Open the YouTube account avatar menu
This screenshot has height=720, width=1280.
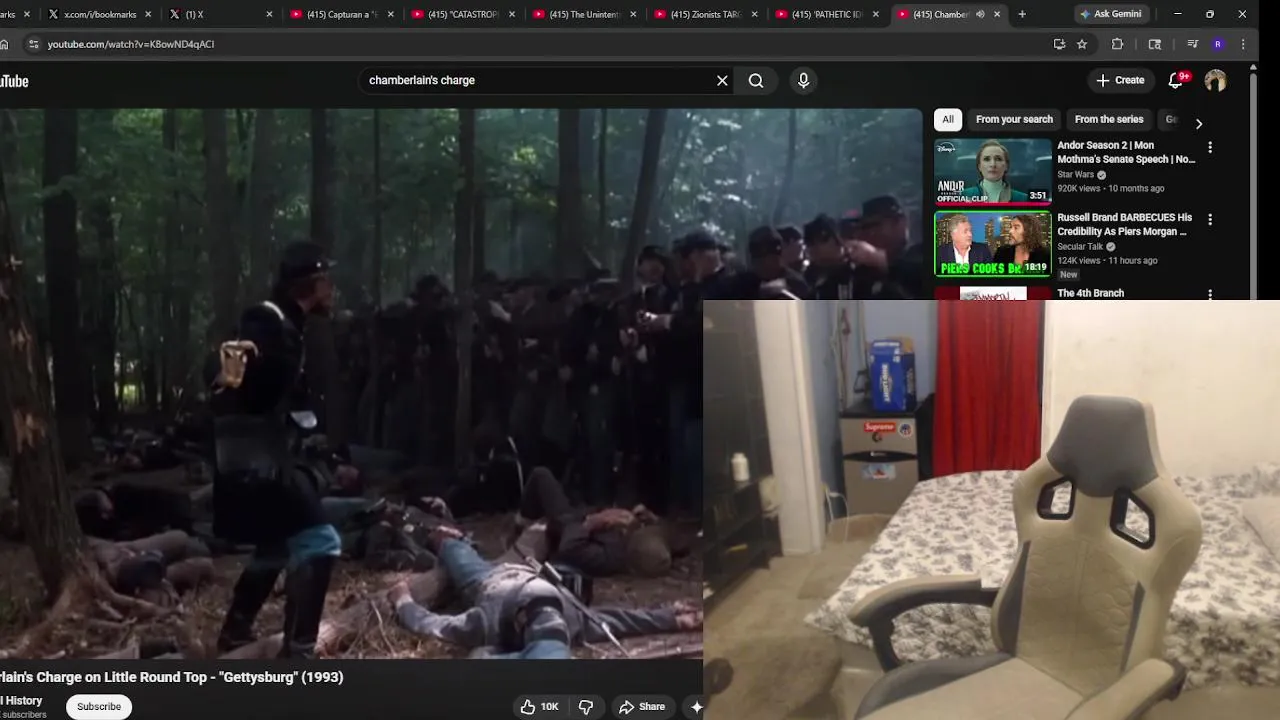(1215, 80)
